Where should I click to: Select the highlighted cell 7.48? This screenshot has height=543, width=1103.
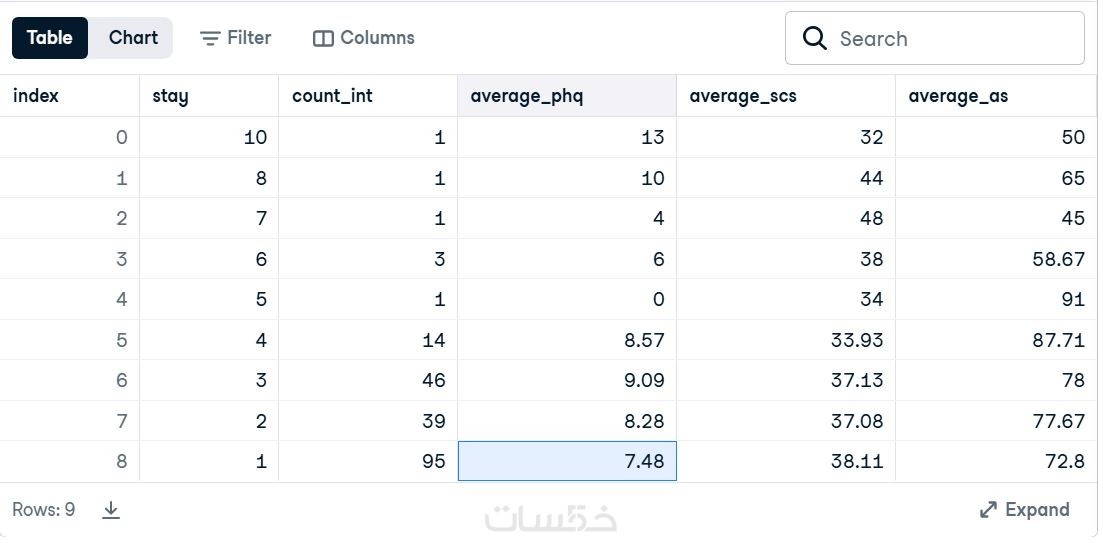(x=567, y=461)
